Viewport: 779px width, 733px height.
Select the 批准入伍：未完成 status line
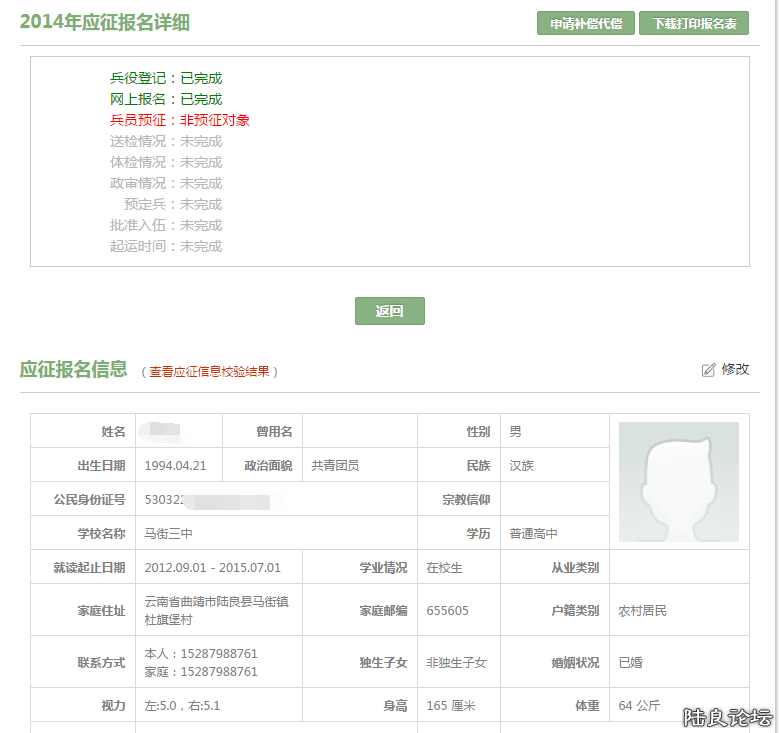[x=166, y=226]
